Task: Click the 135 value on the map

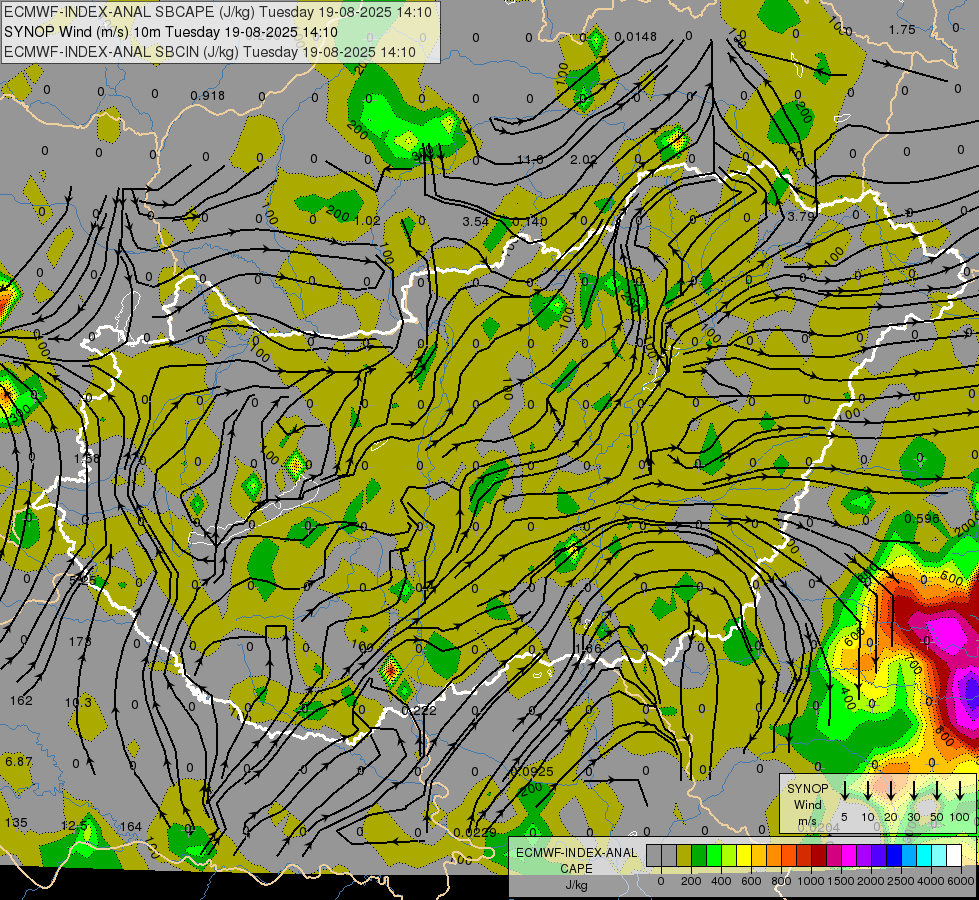Action: pyautogui.click(x=16, y=823)
